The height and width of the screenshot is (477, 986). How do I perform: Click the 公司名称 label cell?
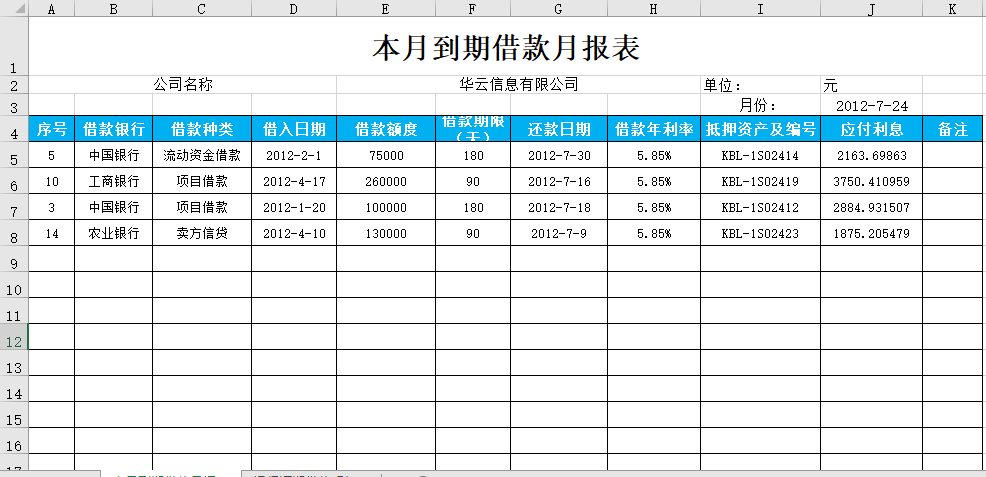[183, 85]
